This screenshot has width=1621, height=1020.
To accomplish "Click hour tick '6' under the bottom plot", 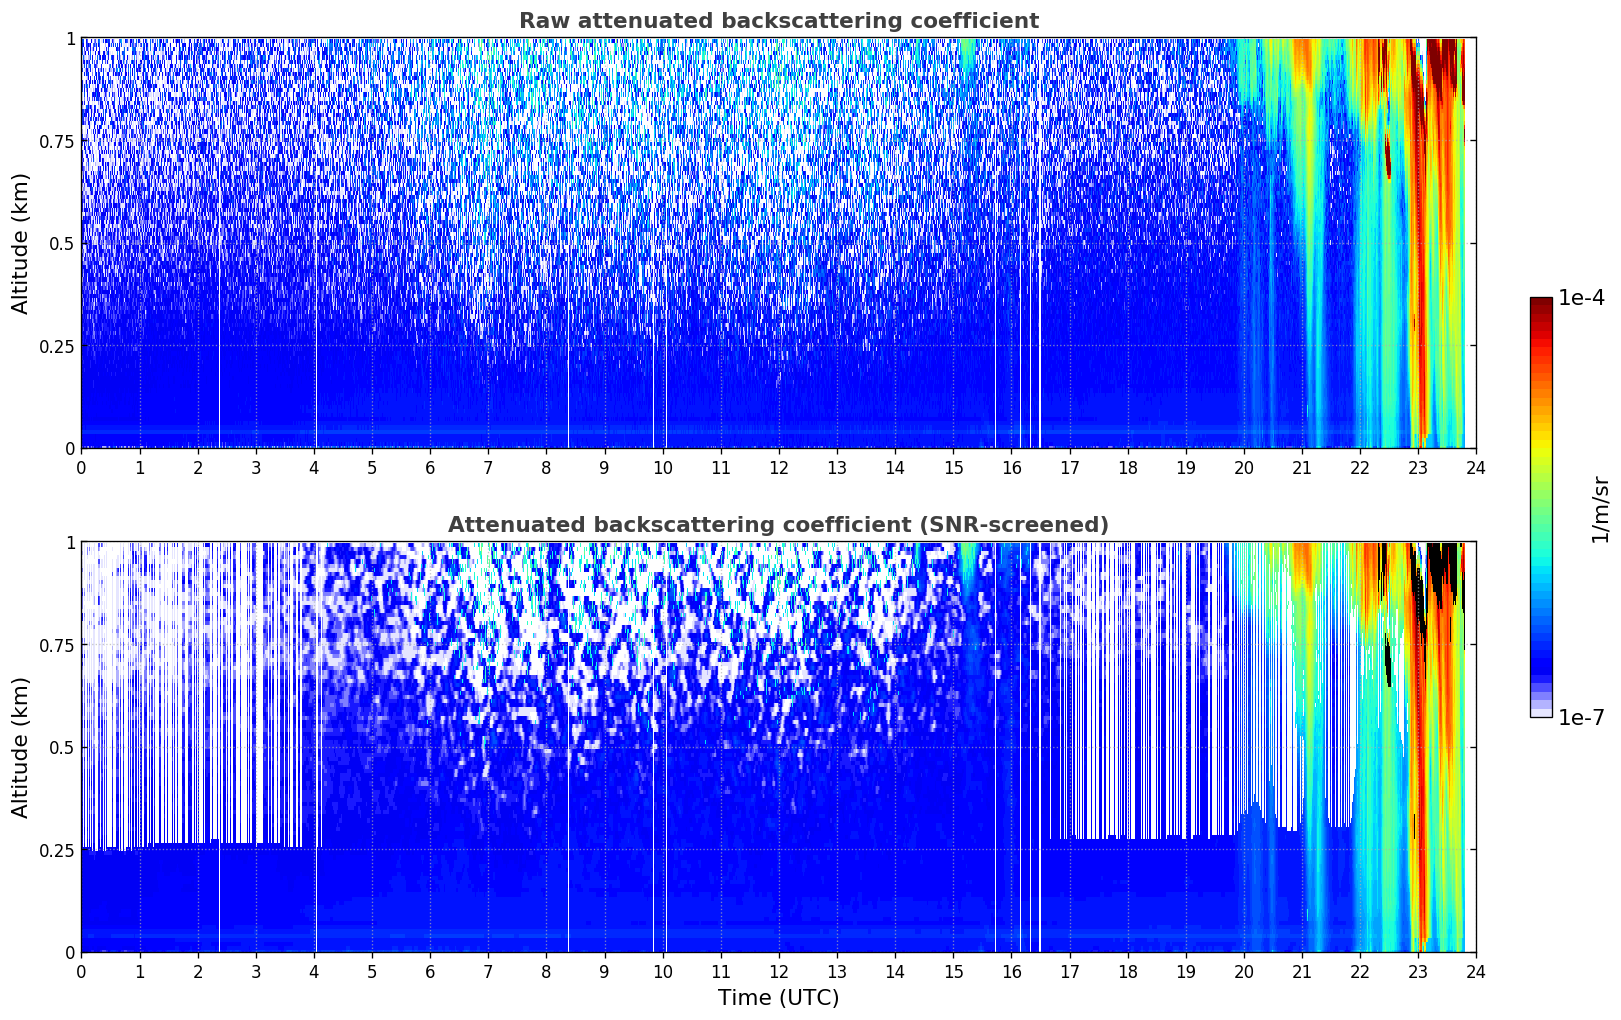I will coord(430,971).
